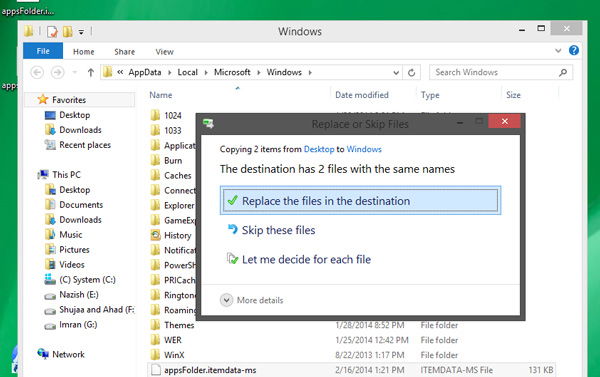Open the address bar history dropdown
The width and height of the screenshot is (600, 377).
tap(396, 72)
